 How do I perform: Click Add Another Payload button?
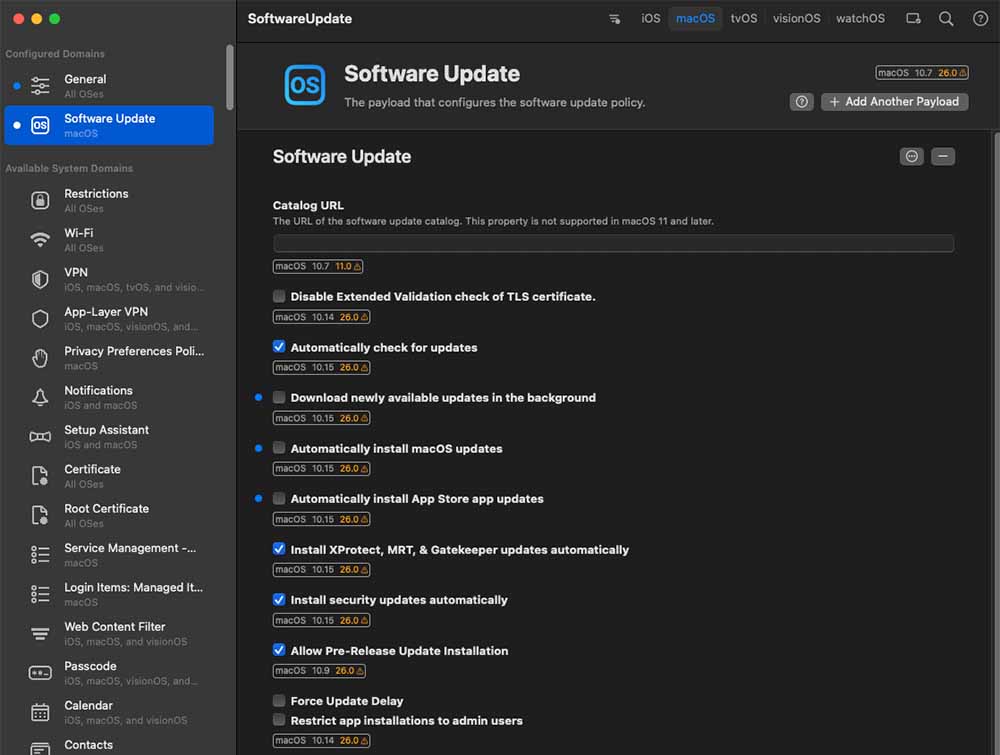click(894, 102)
